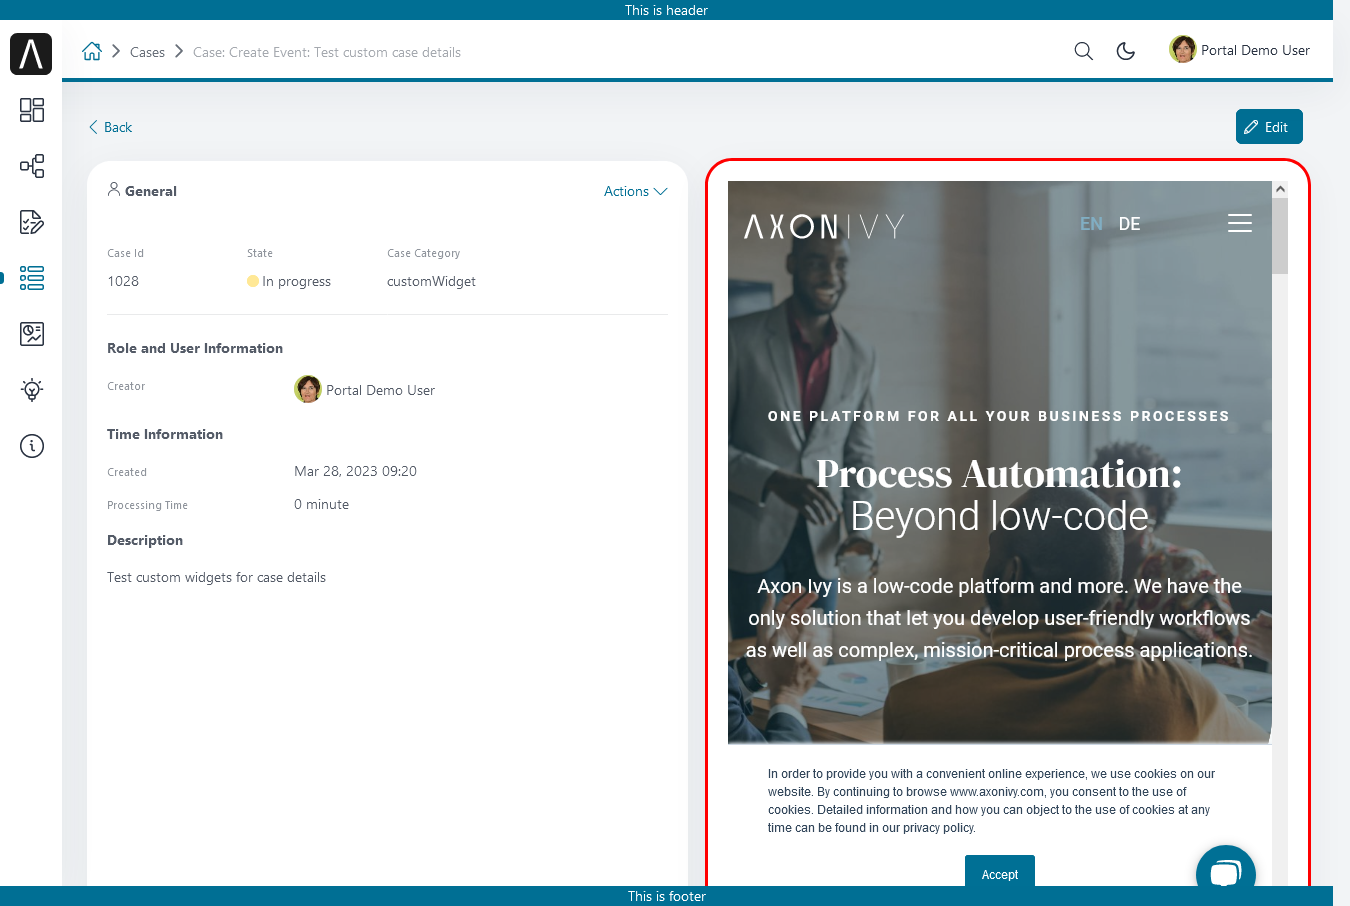Toggle dark mode moon icon

pos(1126,51)
